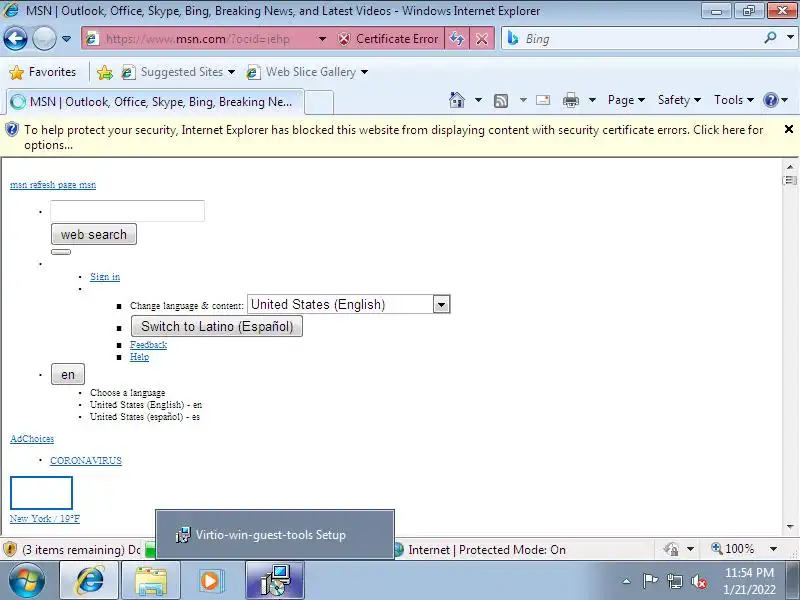
Task: Show hidden system tray icons arrow
Action: point(627,581)
